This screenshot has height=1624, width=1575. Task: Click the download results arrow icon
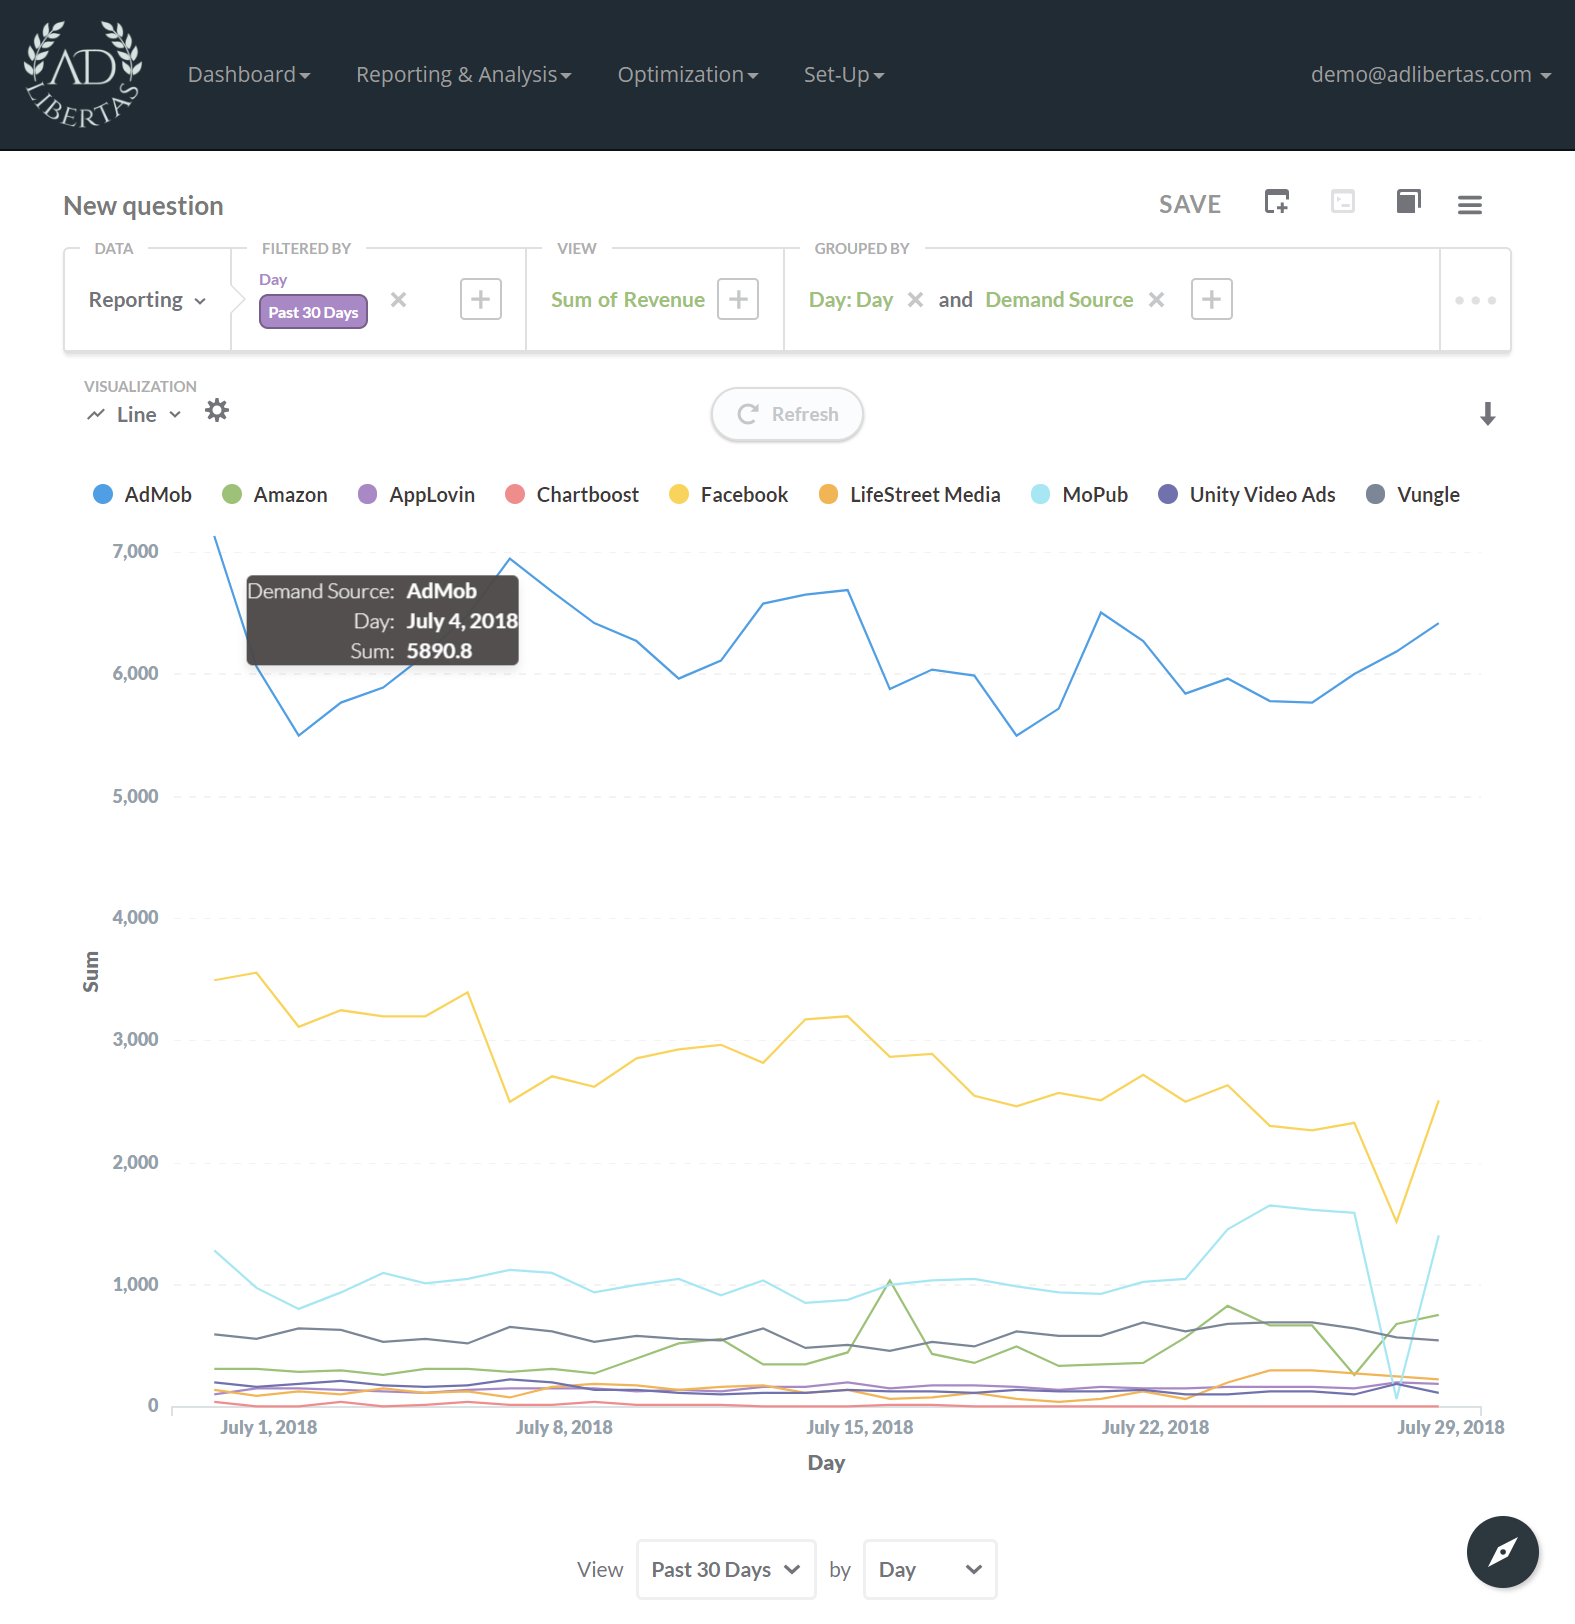click(x=1487, y=414)
